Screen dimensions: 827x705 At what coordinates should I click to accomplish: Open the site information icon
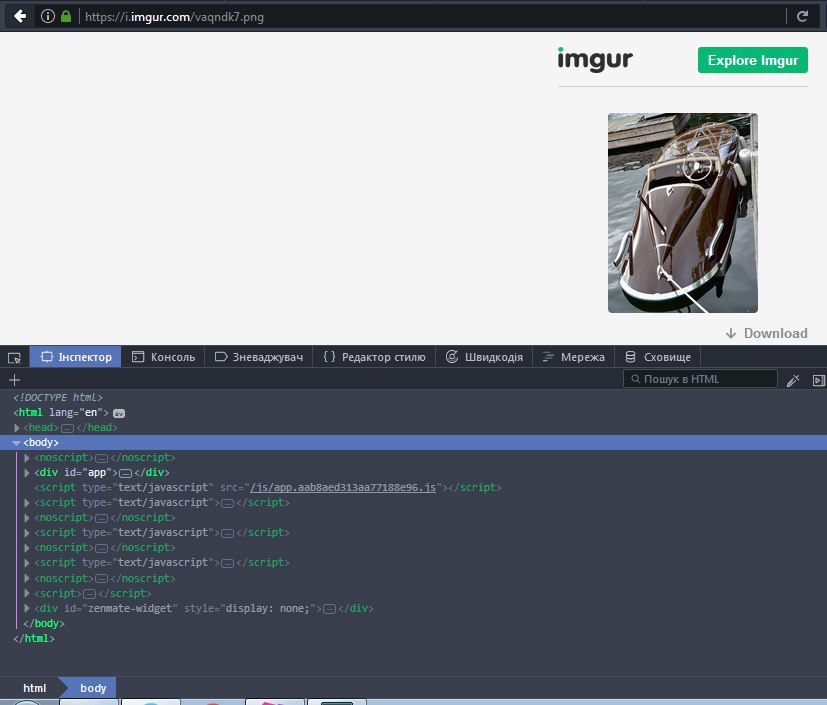47,16
